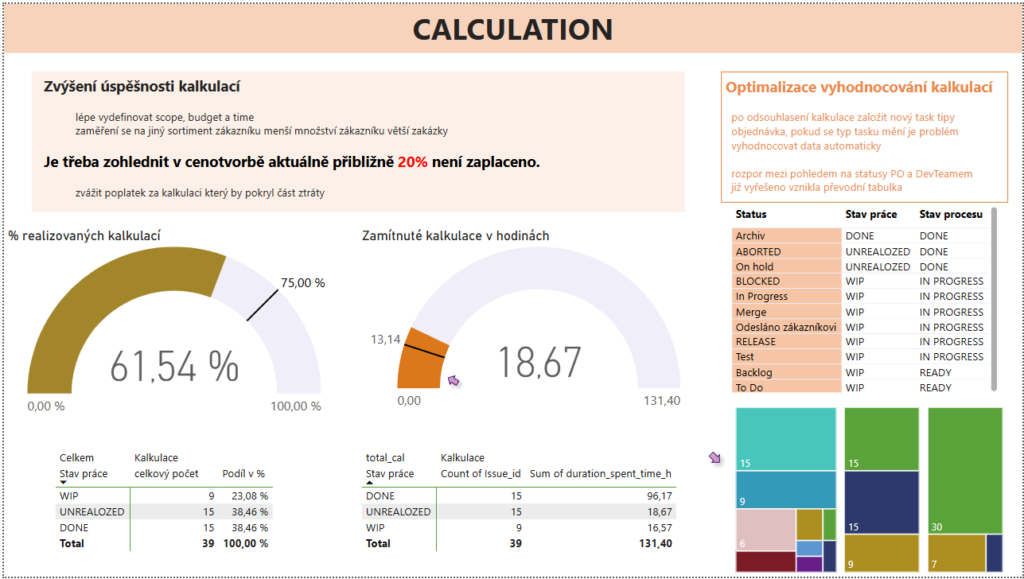The height and width of the screenshot is (579, 1024).
Task: Click the teal treemap tile labeled 15
Action: click(x=786, y=438)
